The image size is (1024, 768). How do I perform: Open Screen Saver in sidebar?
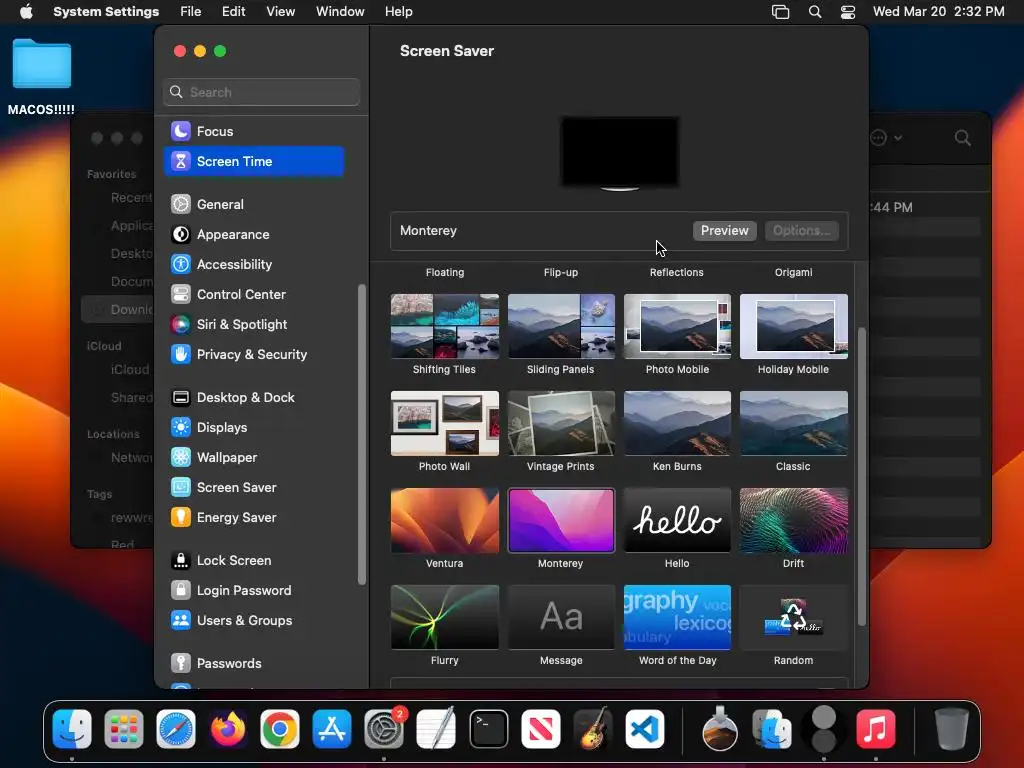[254, 488]
